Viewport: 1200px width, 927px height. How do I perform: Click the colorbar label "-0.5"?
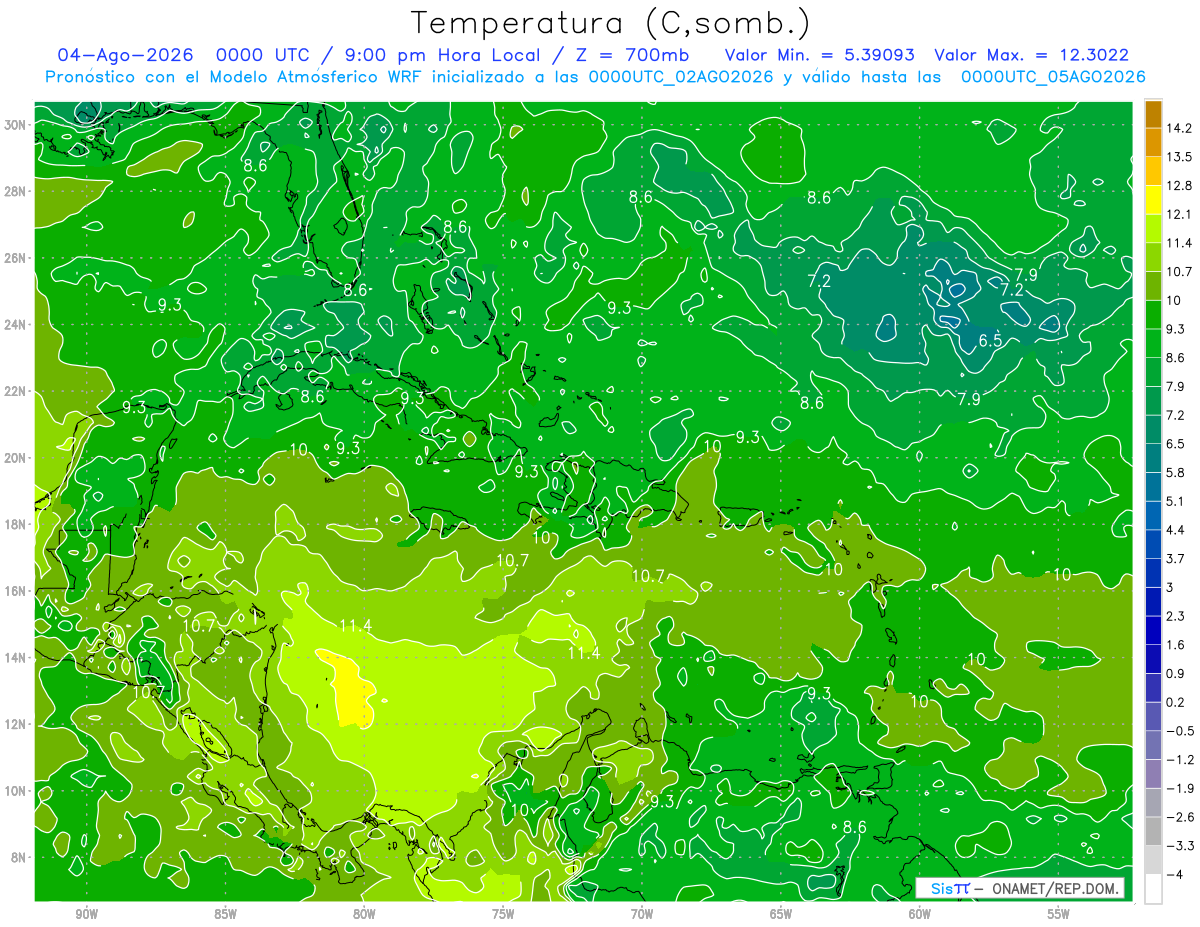click(x=1179, y=731)
